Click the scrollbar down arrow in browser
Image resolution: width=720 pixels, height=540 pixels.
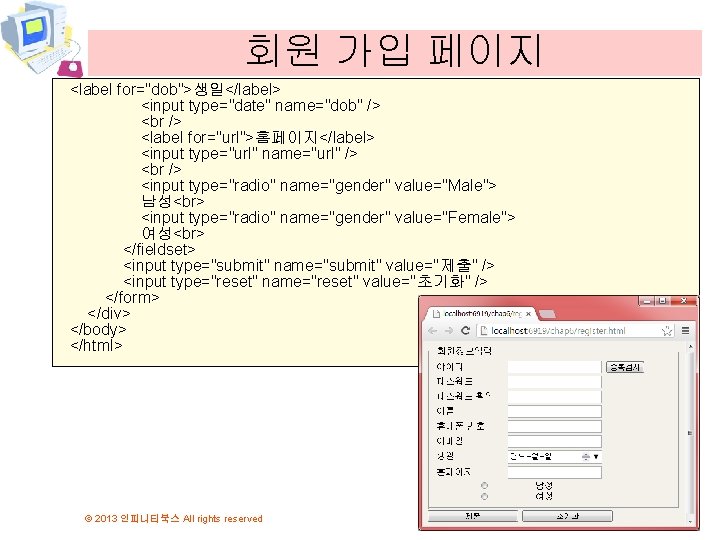[690, 522]
